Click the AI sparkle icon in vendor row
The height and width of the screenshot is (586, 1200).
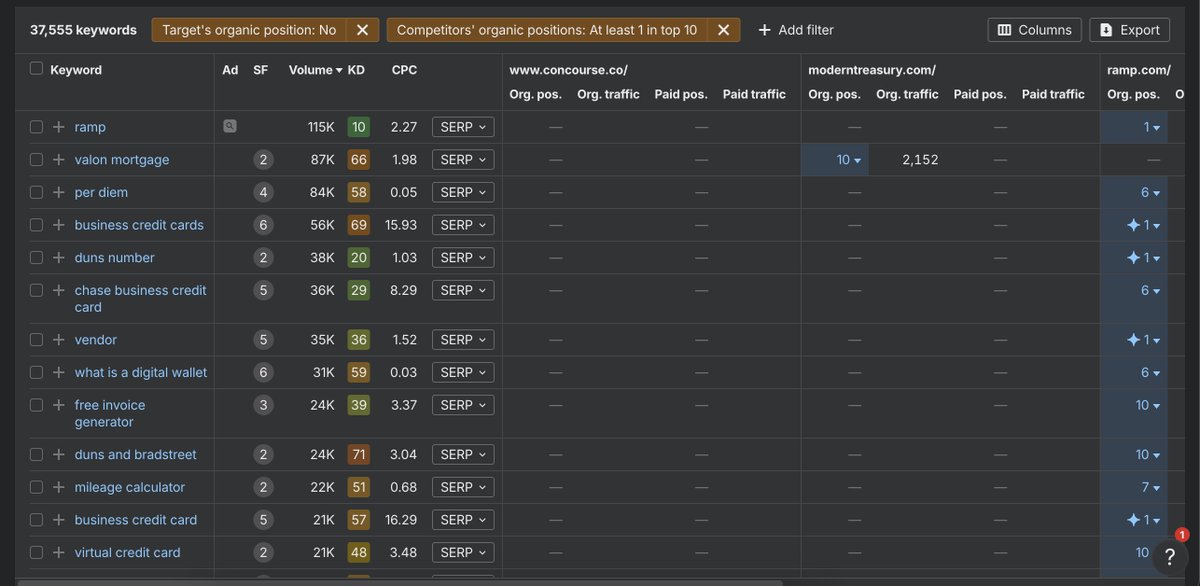1133,340
